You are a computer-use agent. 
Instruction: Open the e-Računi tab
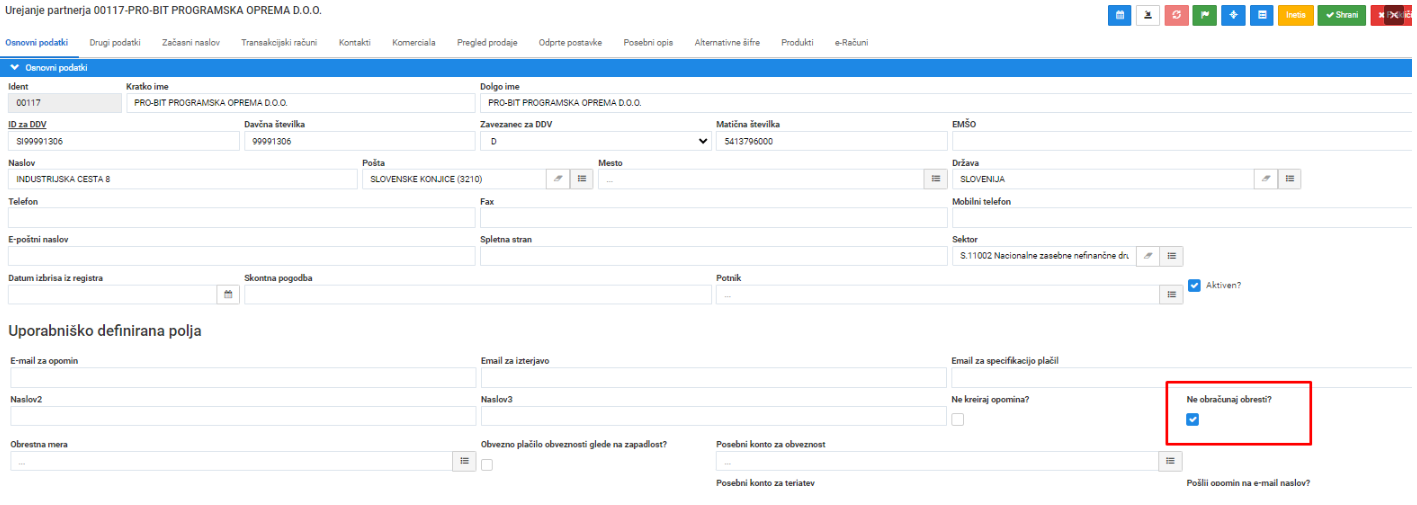[852, 43]
